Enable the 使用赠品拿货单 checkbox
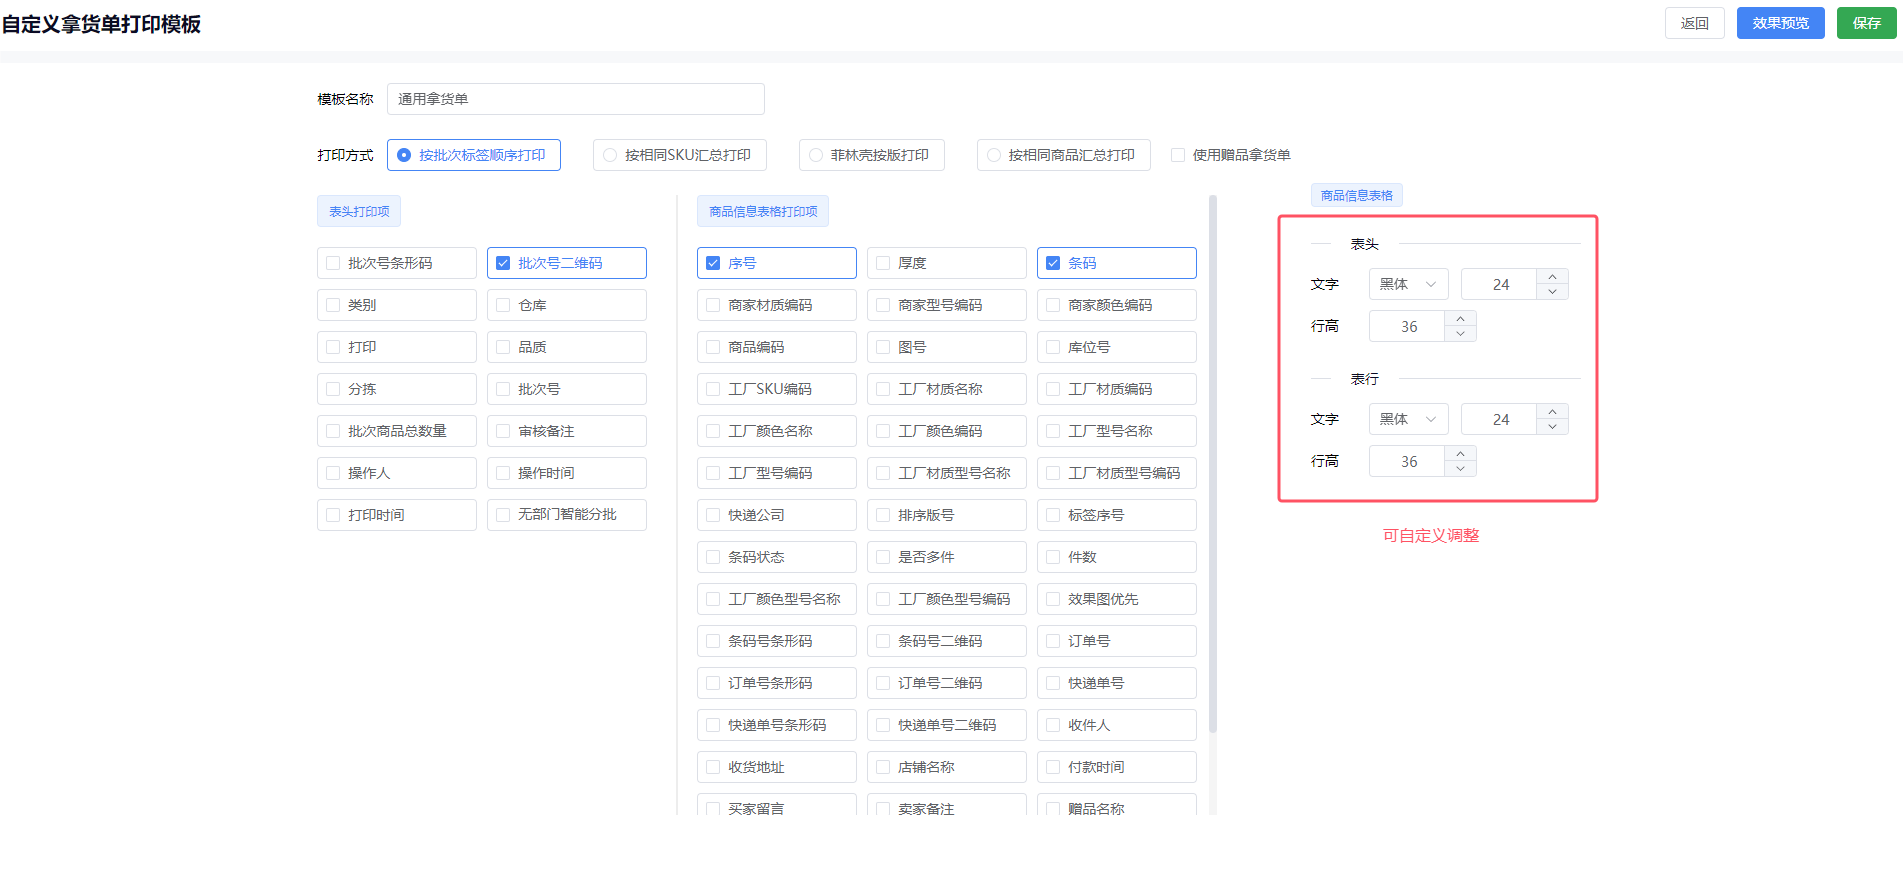Screen dimensions: 1903x884 point(1178,155)
